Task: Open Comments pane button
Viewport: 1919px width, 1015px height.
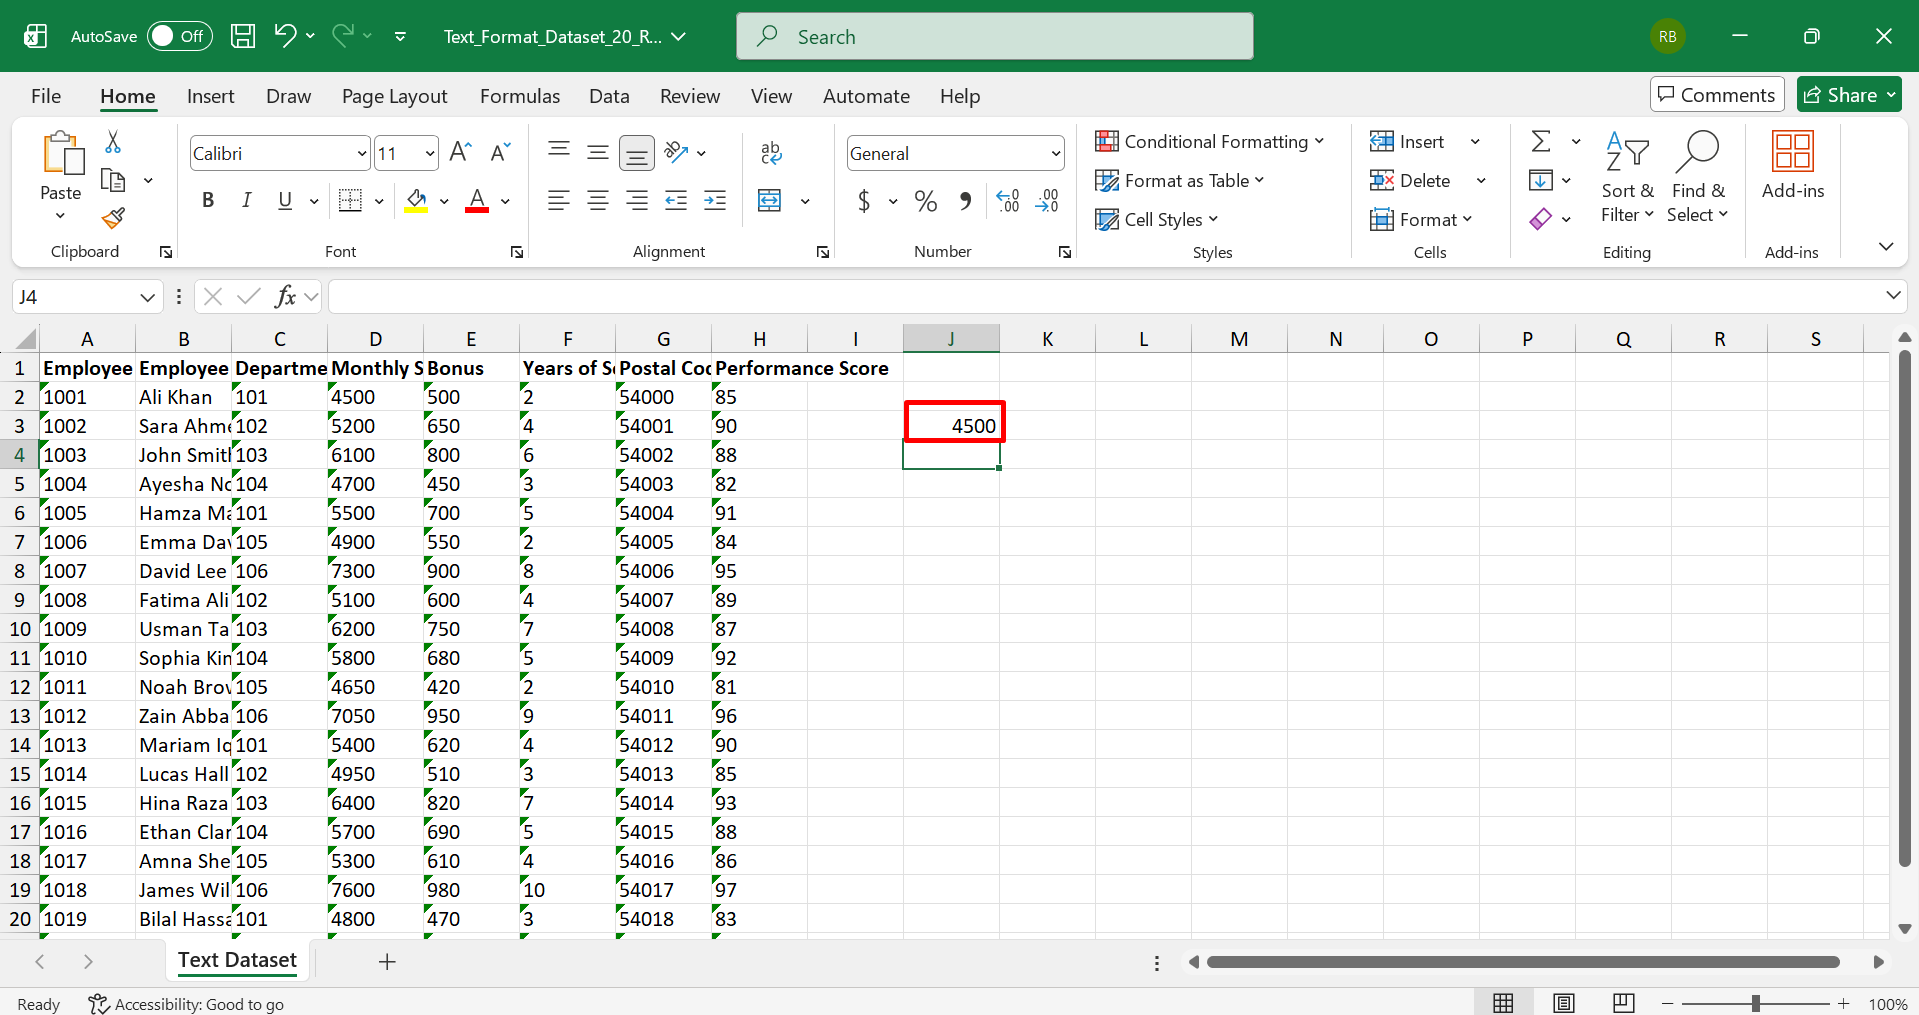Action: coord(1717,95)
